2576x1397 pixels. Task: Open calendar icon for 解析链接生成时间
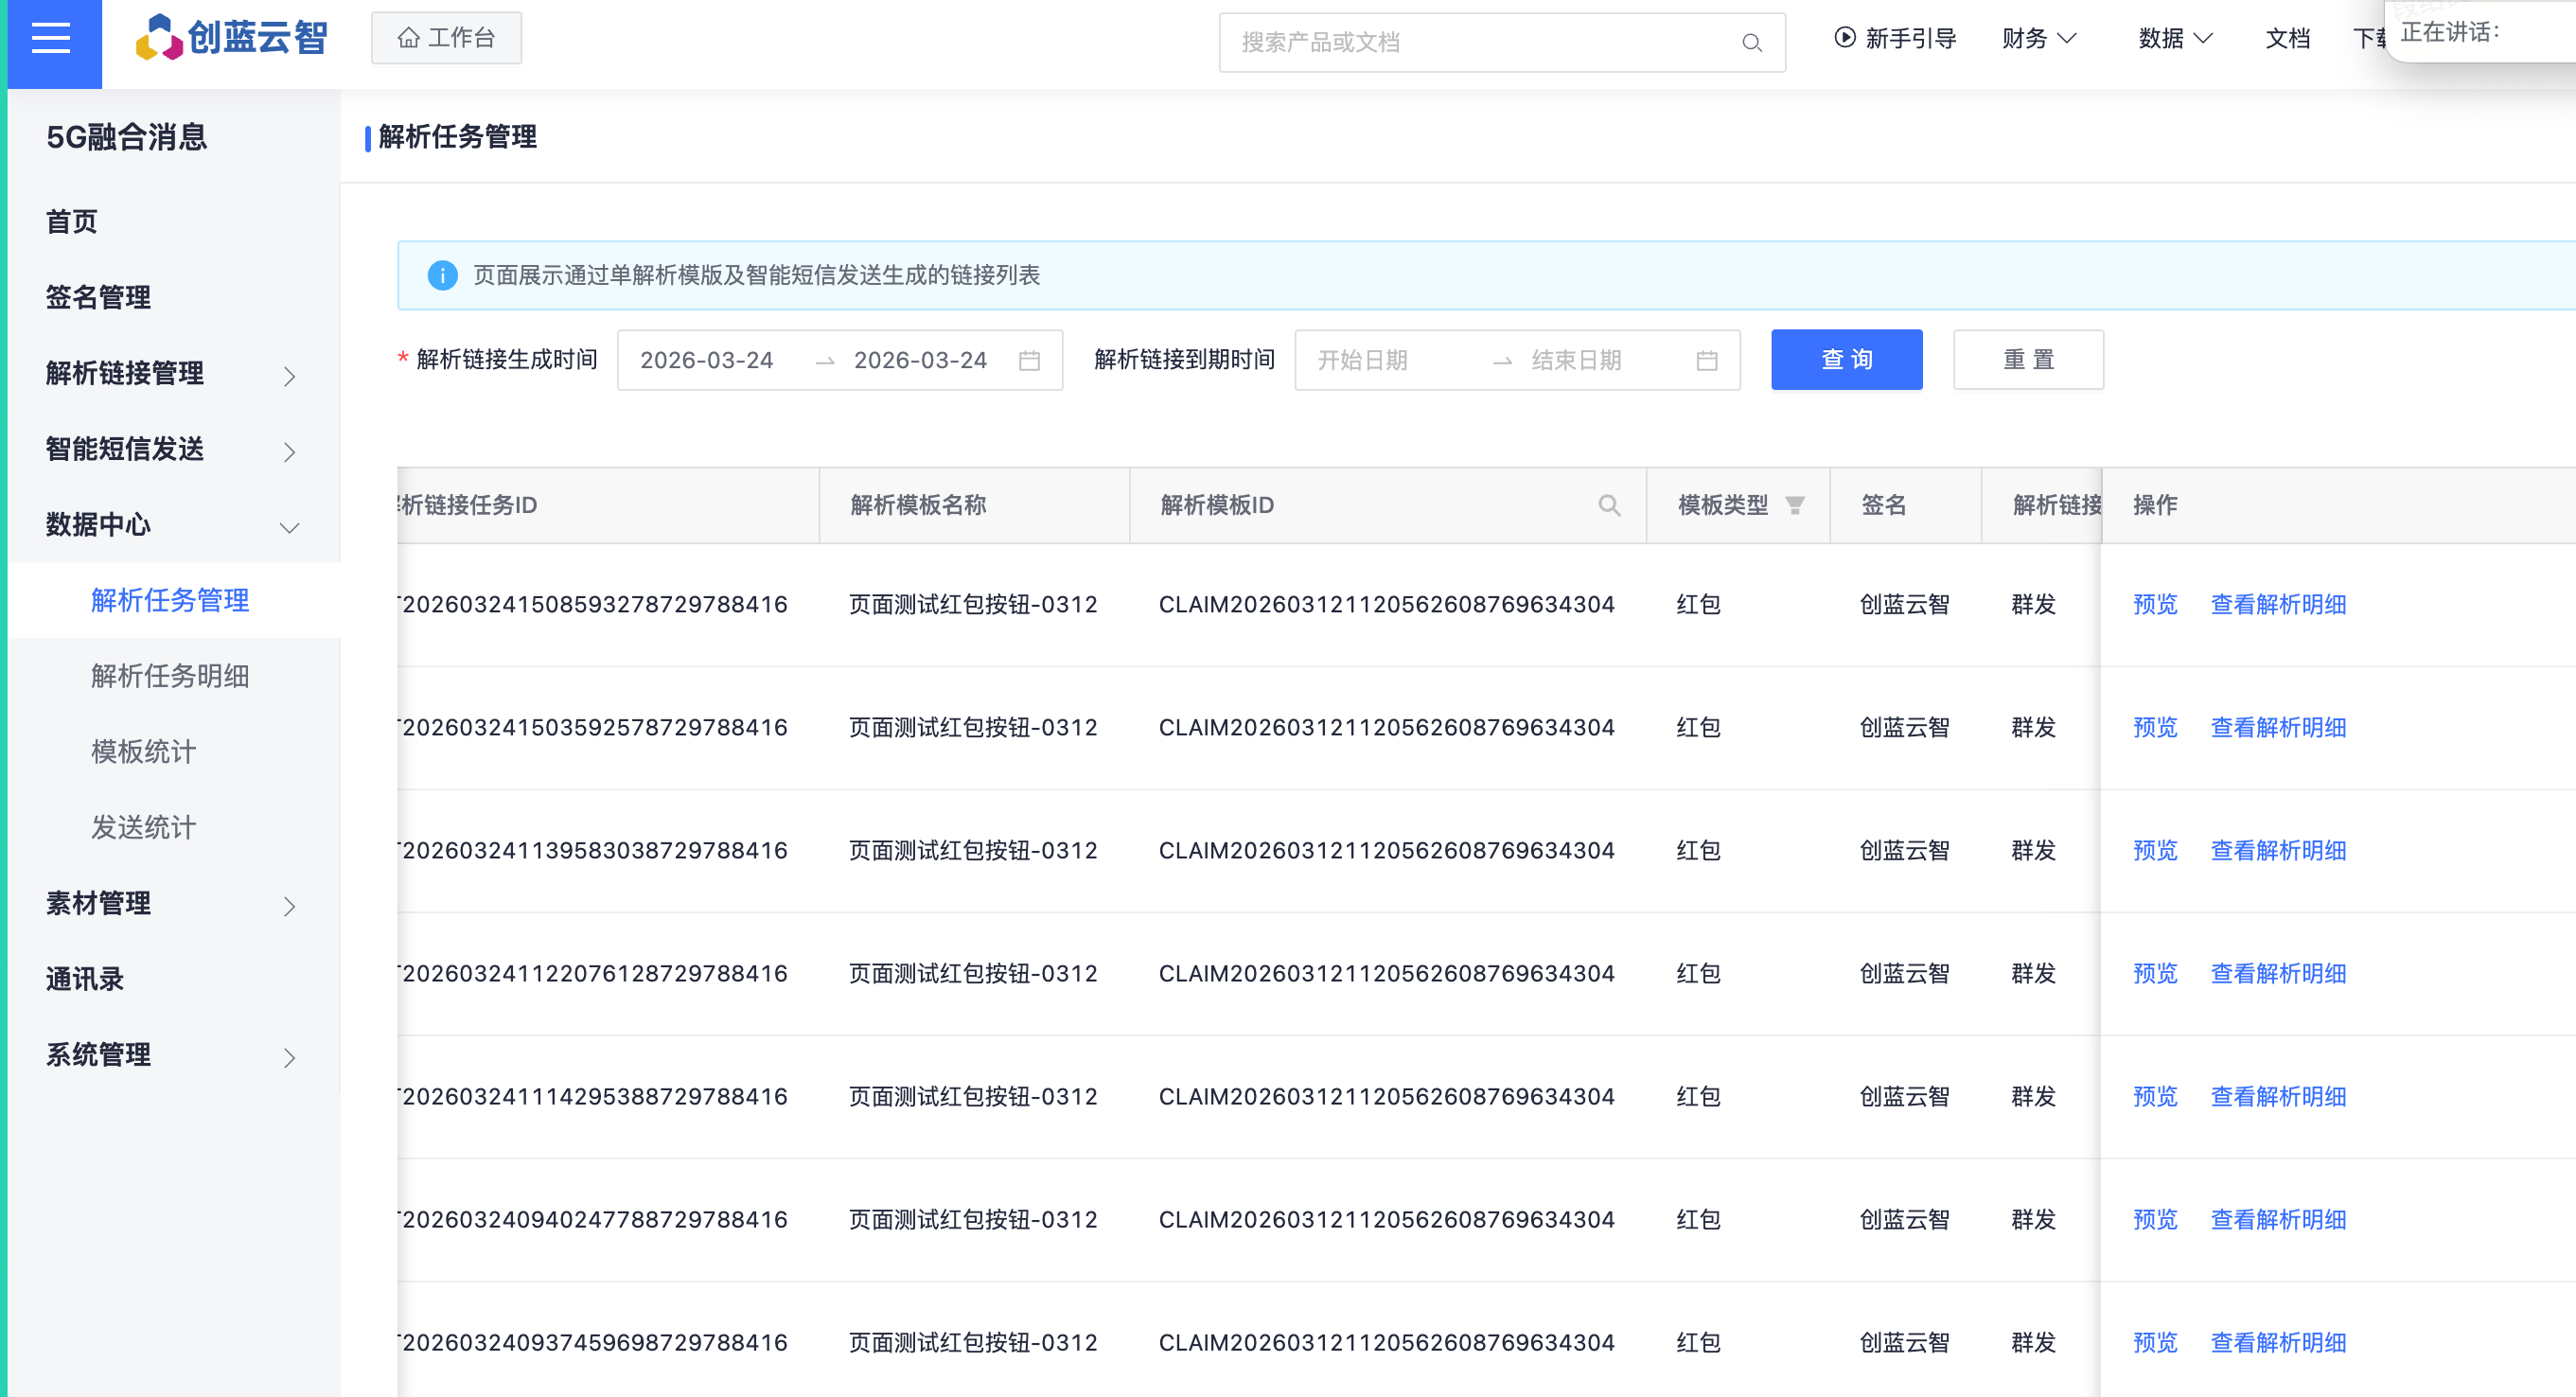pos(1029,361)
